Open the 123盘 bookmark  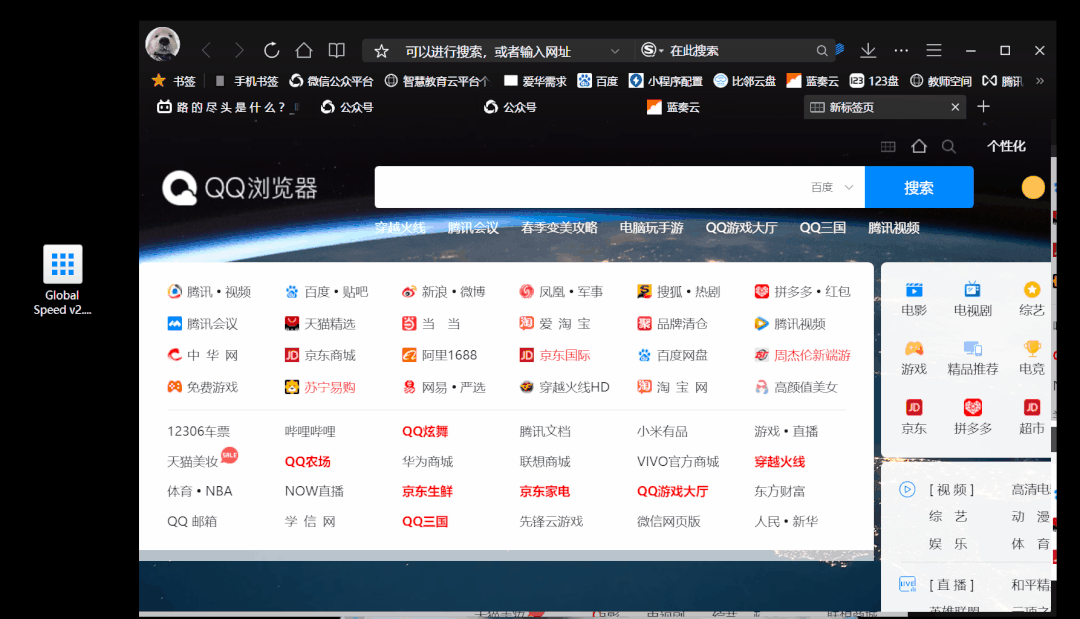point(874,81)
